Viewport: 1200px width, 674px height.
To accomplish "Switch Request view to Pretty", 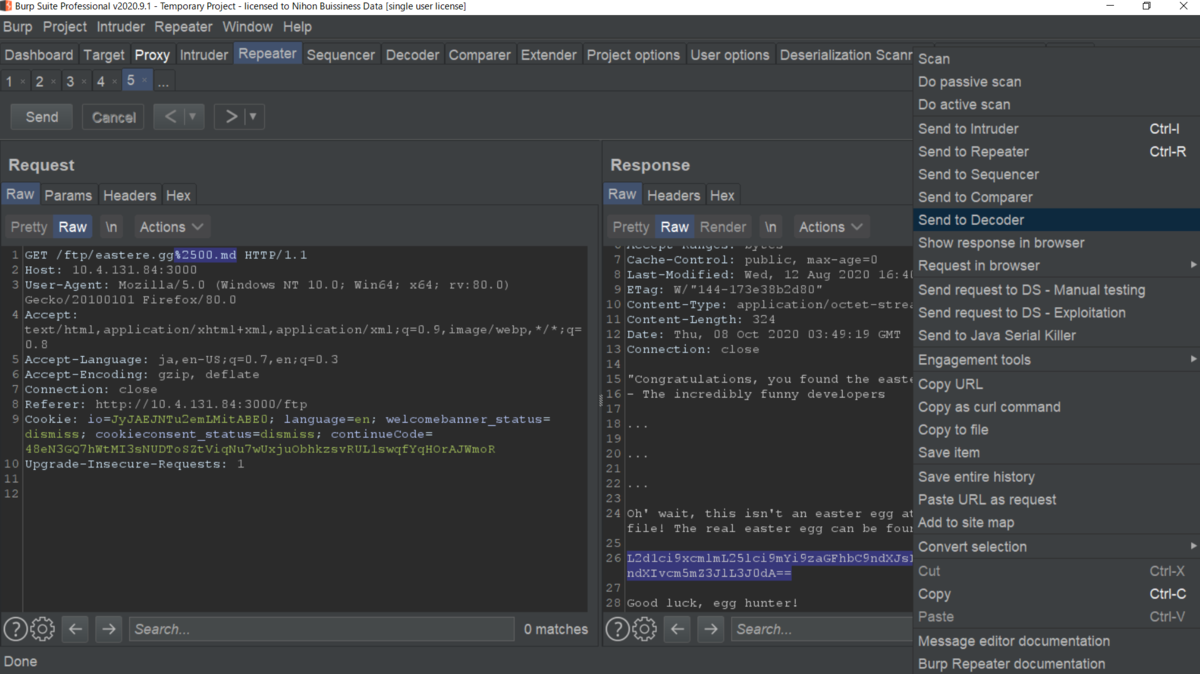I will click(29, 227).
